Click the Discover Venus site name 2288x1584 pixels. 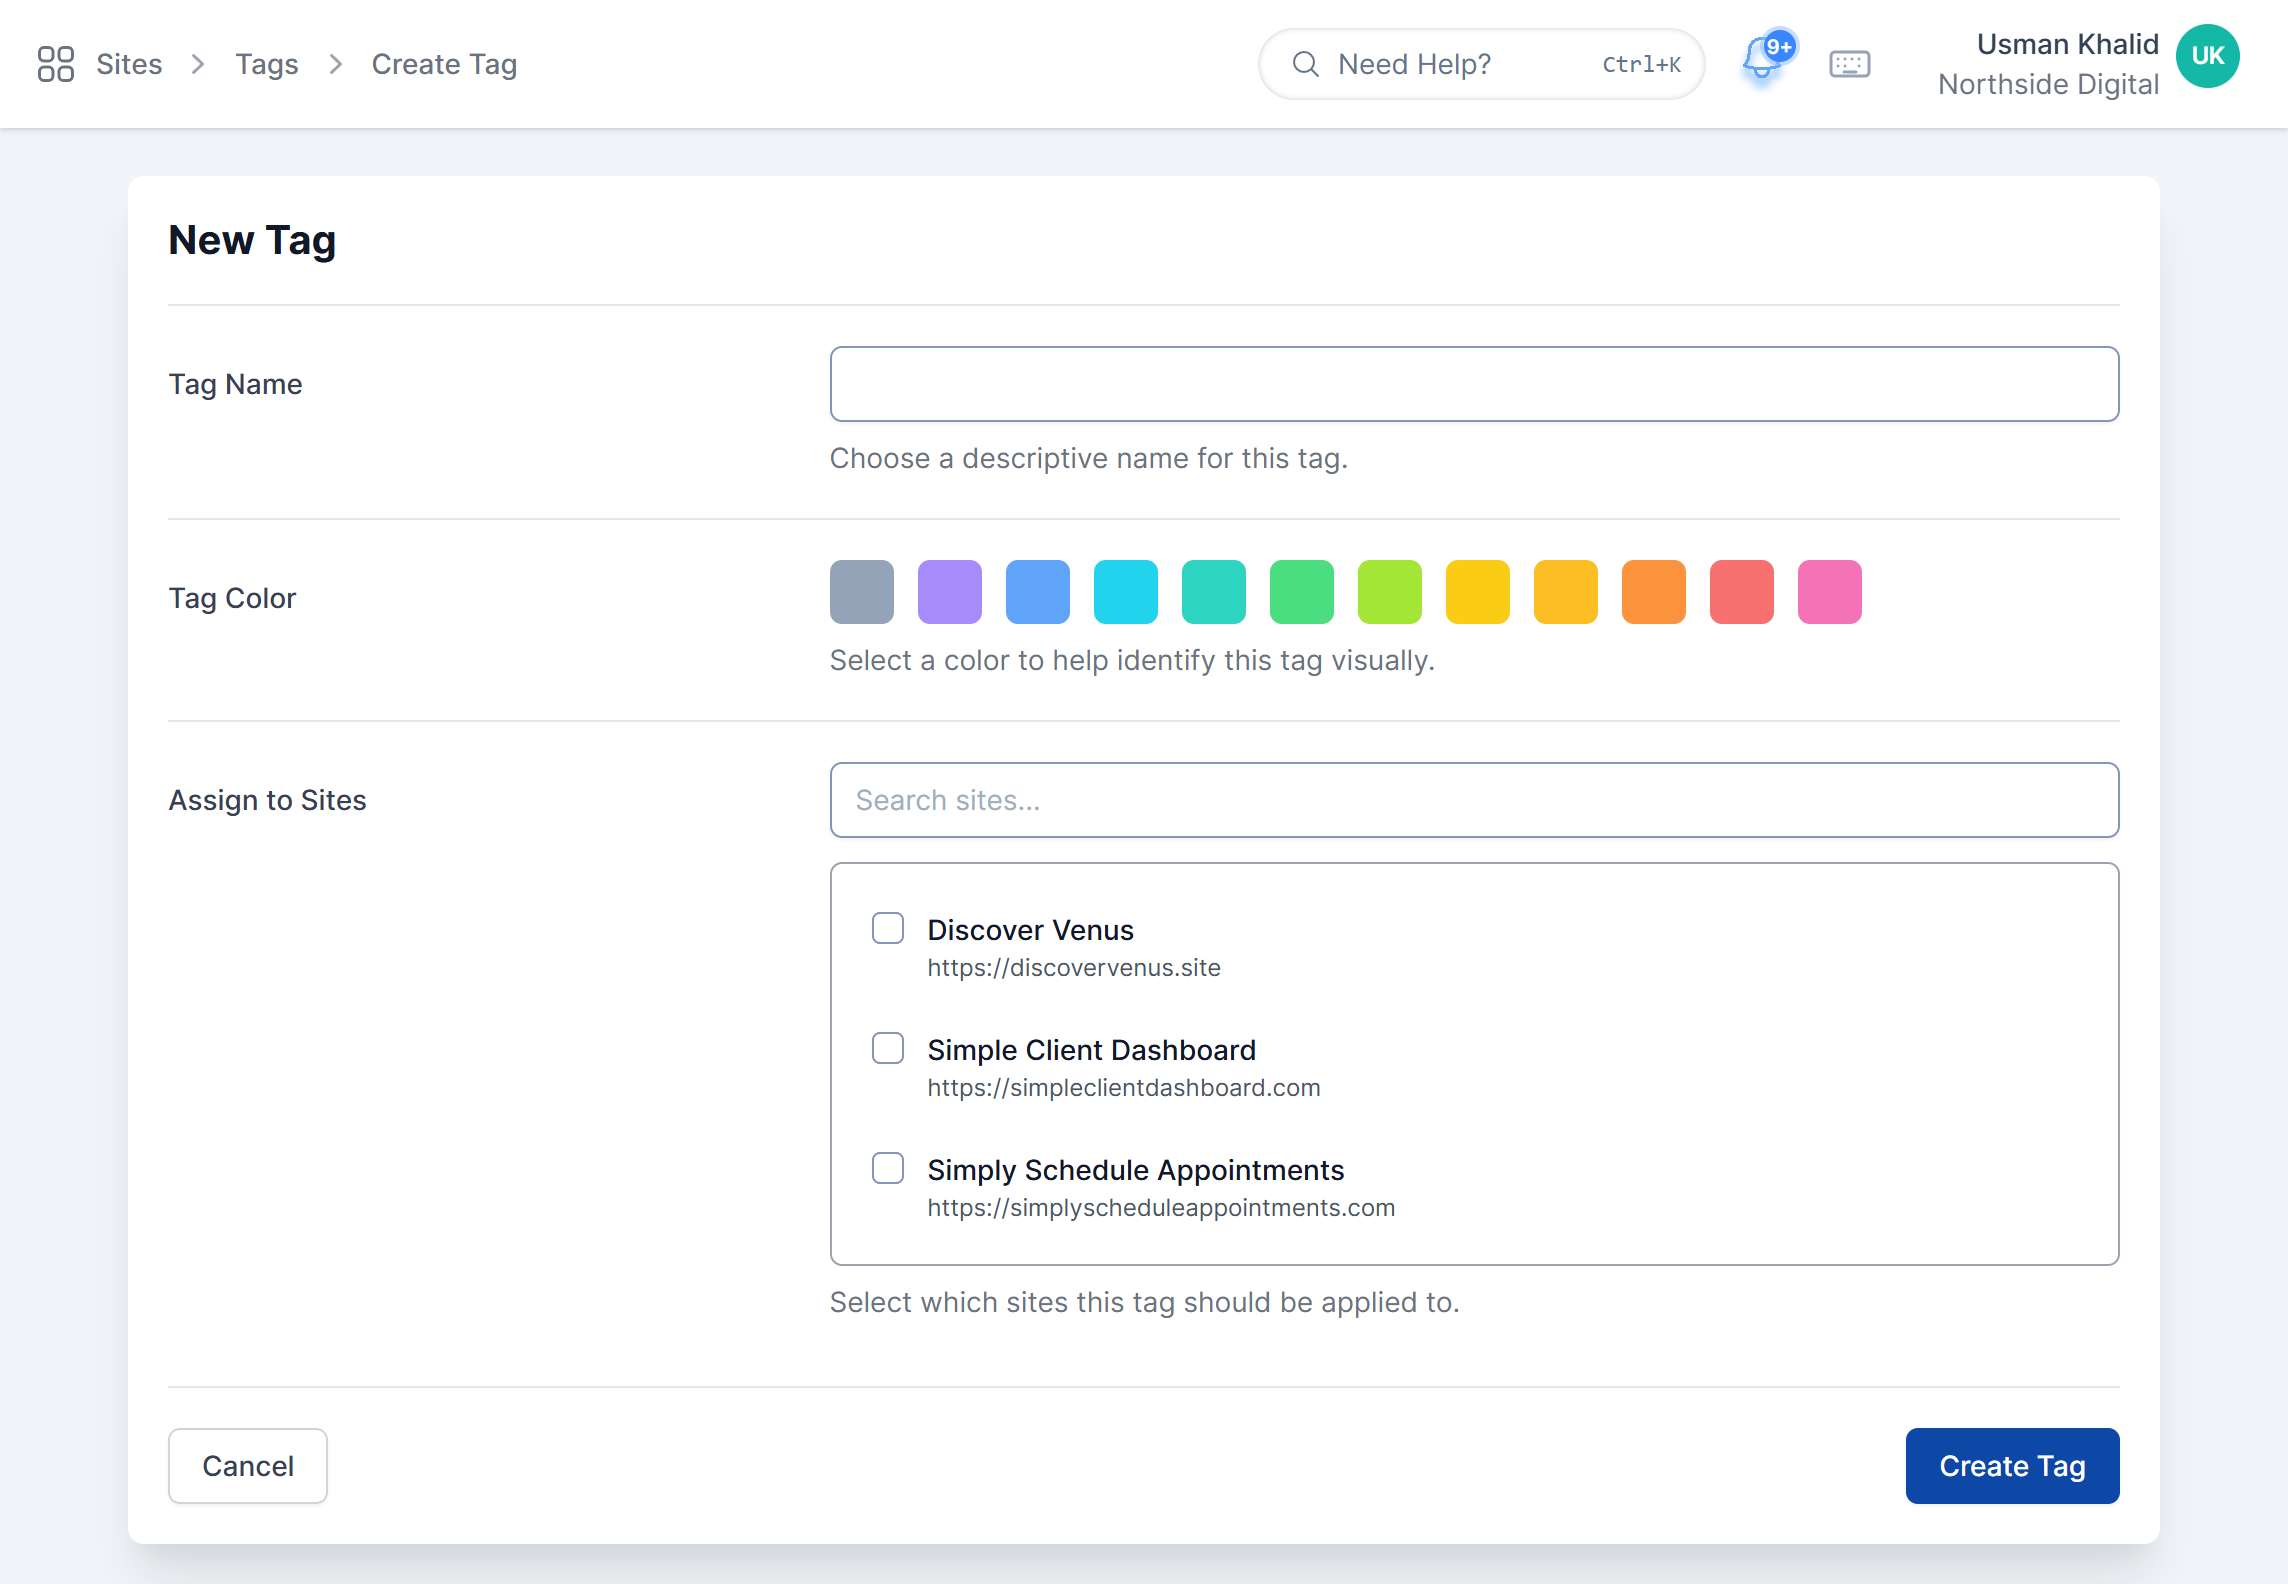click(x=1031, y=930)
